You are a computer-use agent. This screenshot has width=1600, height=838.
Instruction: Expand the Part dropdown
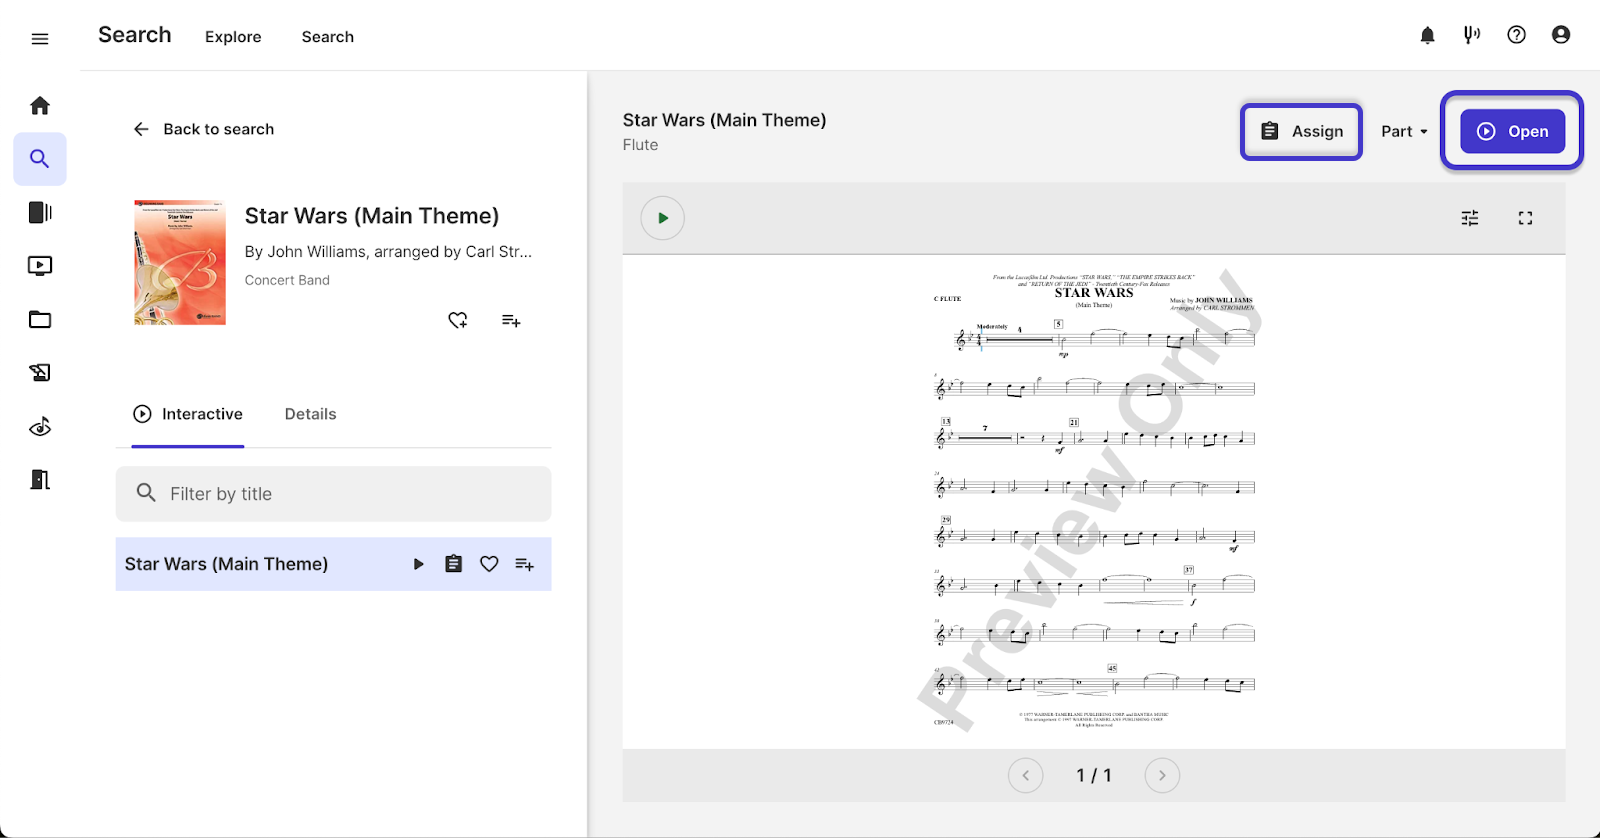[1404, 131]
